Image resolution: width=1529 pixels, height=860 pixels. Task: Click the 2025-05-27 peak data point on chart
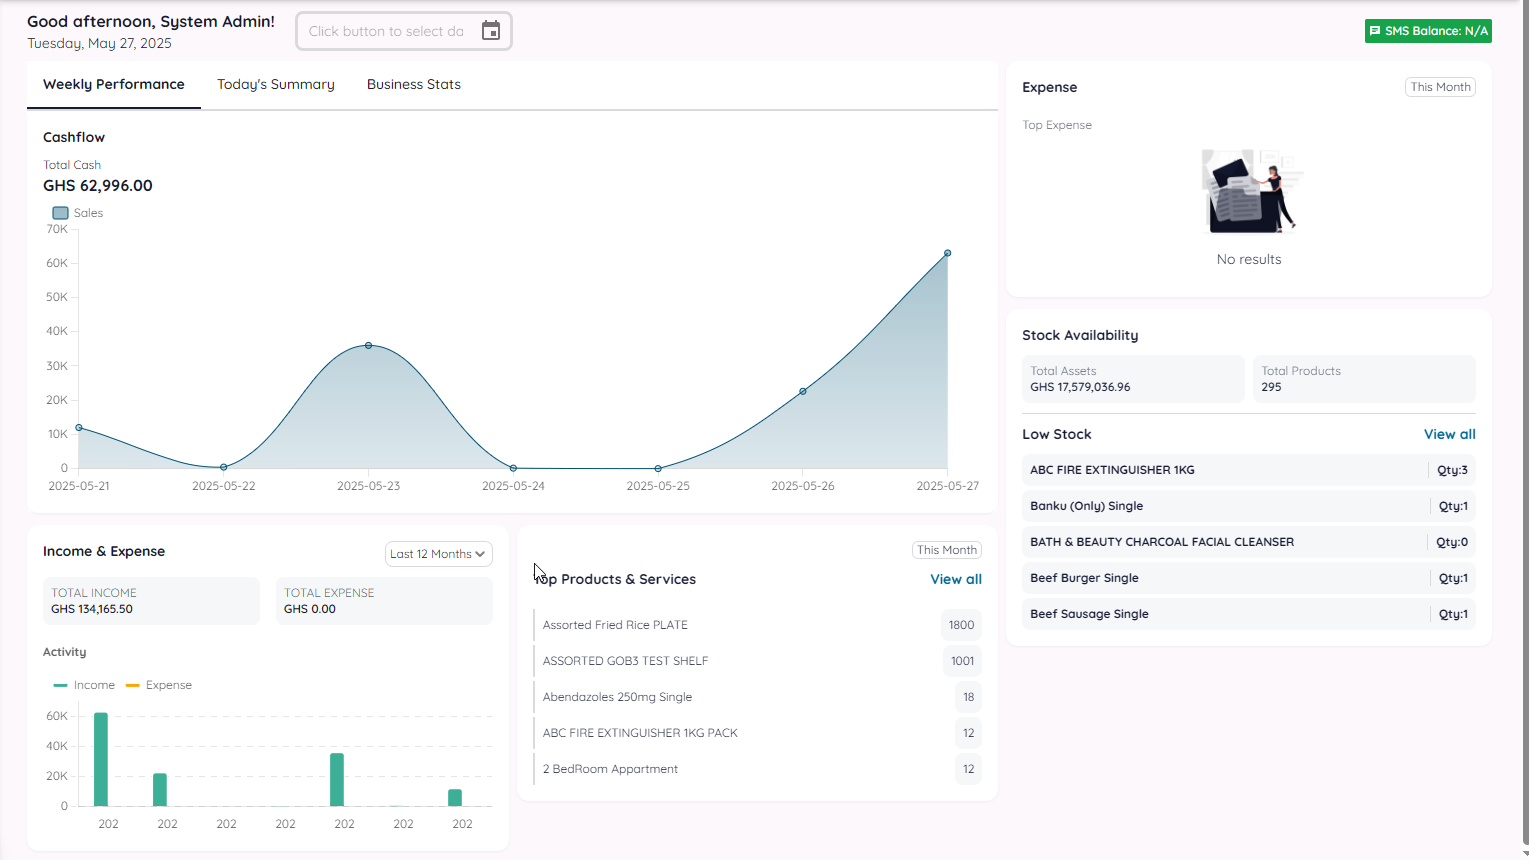click(x=947, y=253)
